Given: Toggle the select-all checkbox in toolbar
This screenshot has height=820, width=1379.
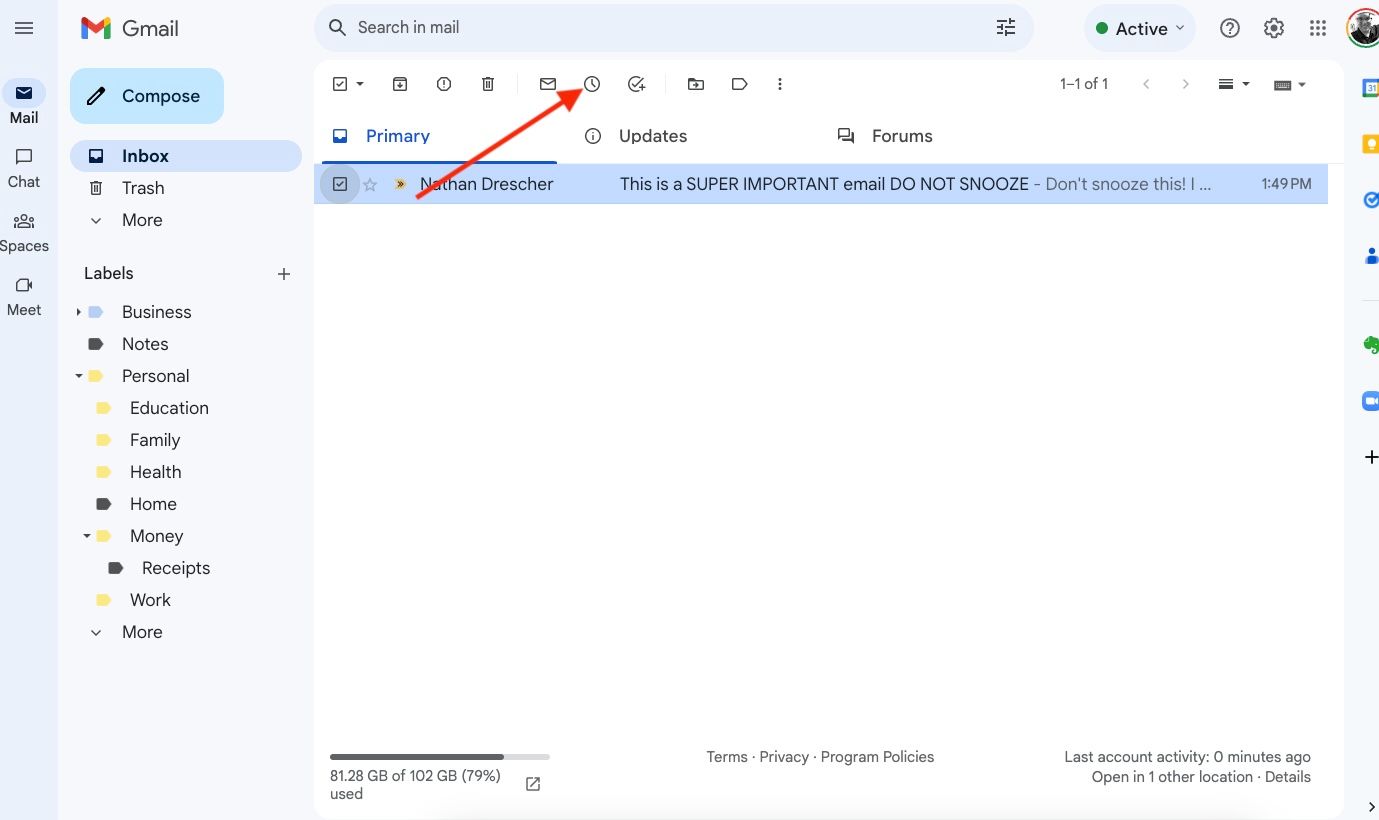Looking at the screenshot, I should (x=340, y=84).
